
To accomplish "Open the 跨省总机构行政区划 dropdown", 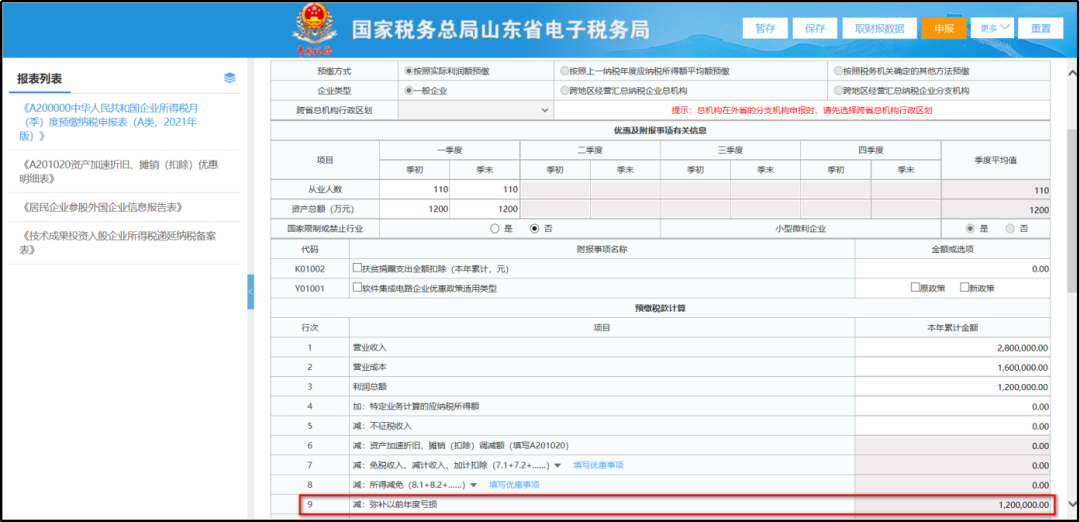I will tap(475, 110).
